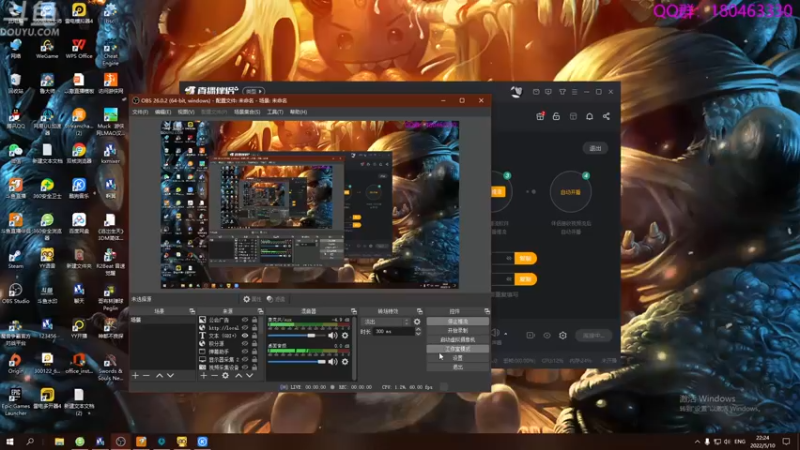The image size is (800, 450).
Task: Adjust the desktop audio volume slider
Action: point(296,362)
